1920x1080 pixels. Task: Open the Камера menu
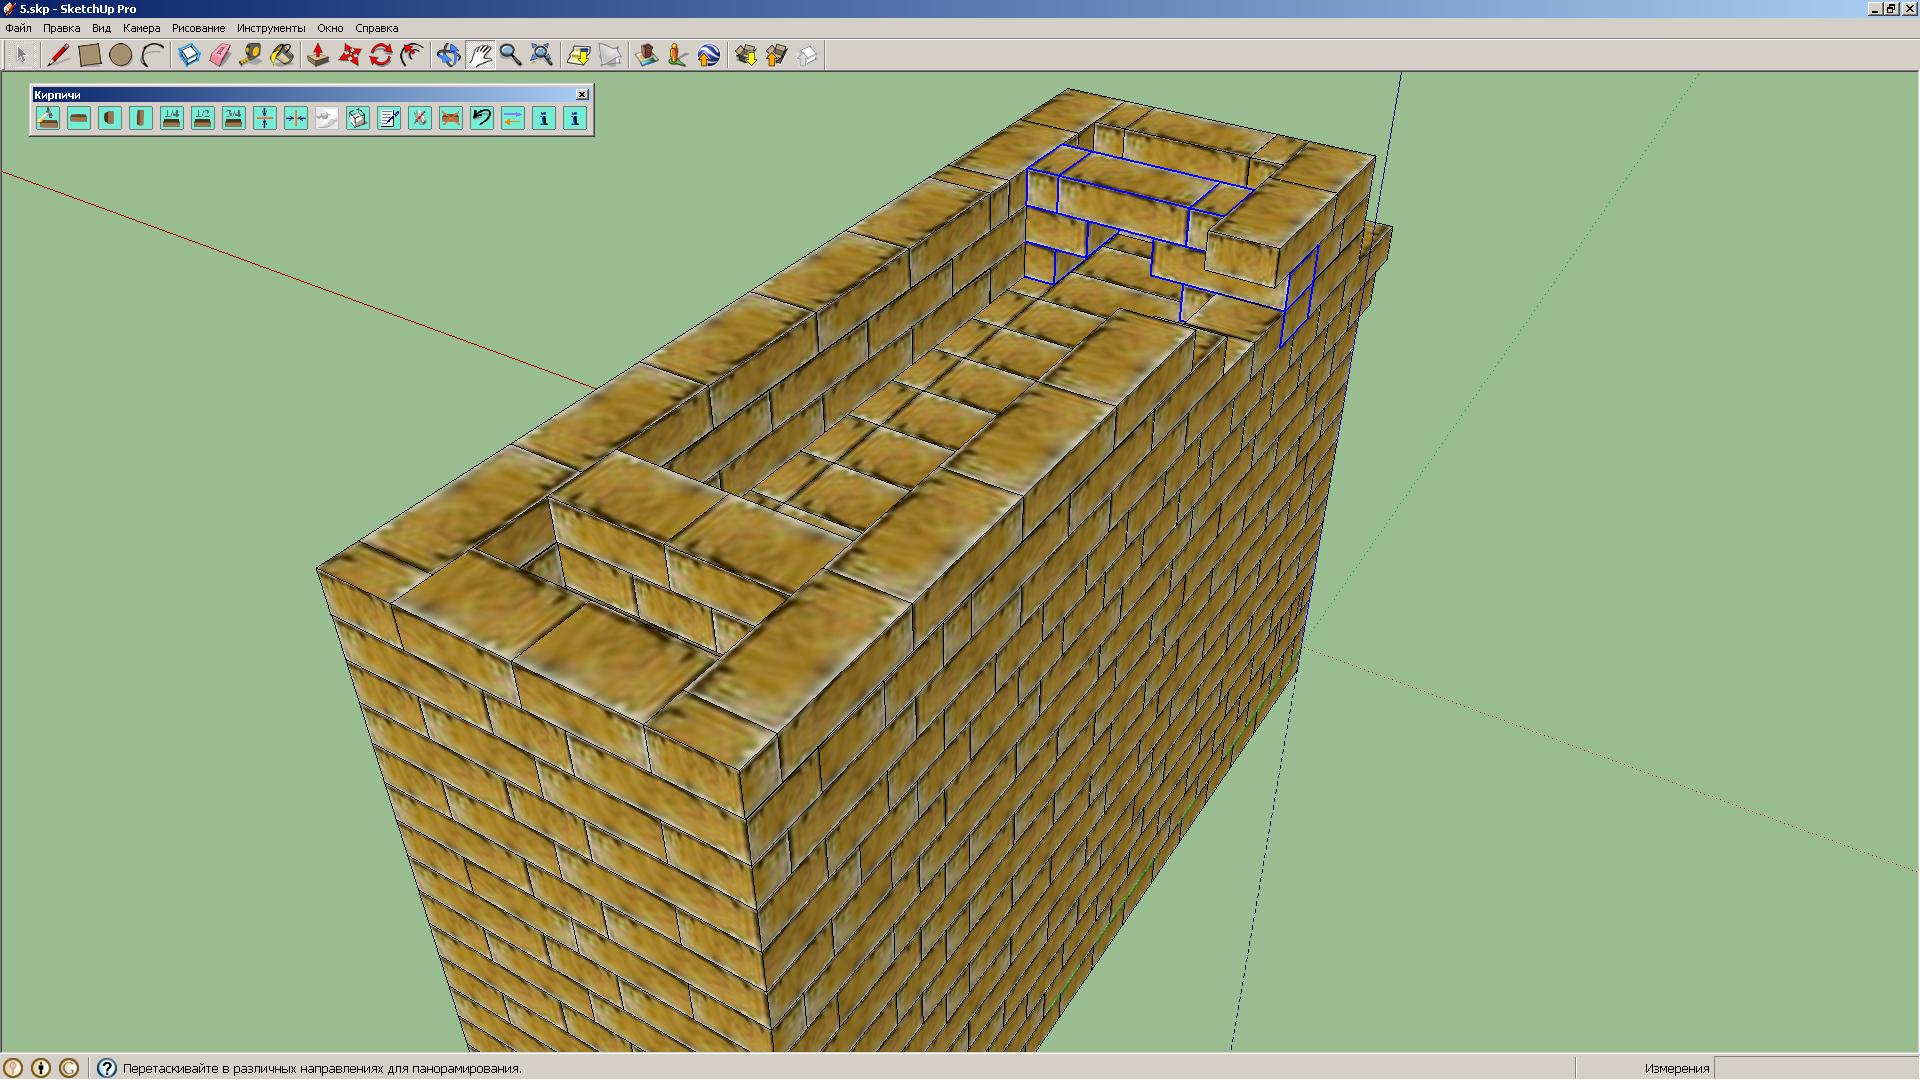tap(141, 28)
